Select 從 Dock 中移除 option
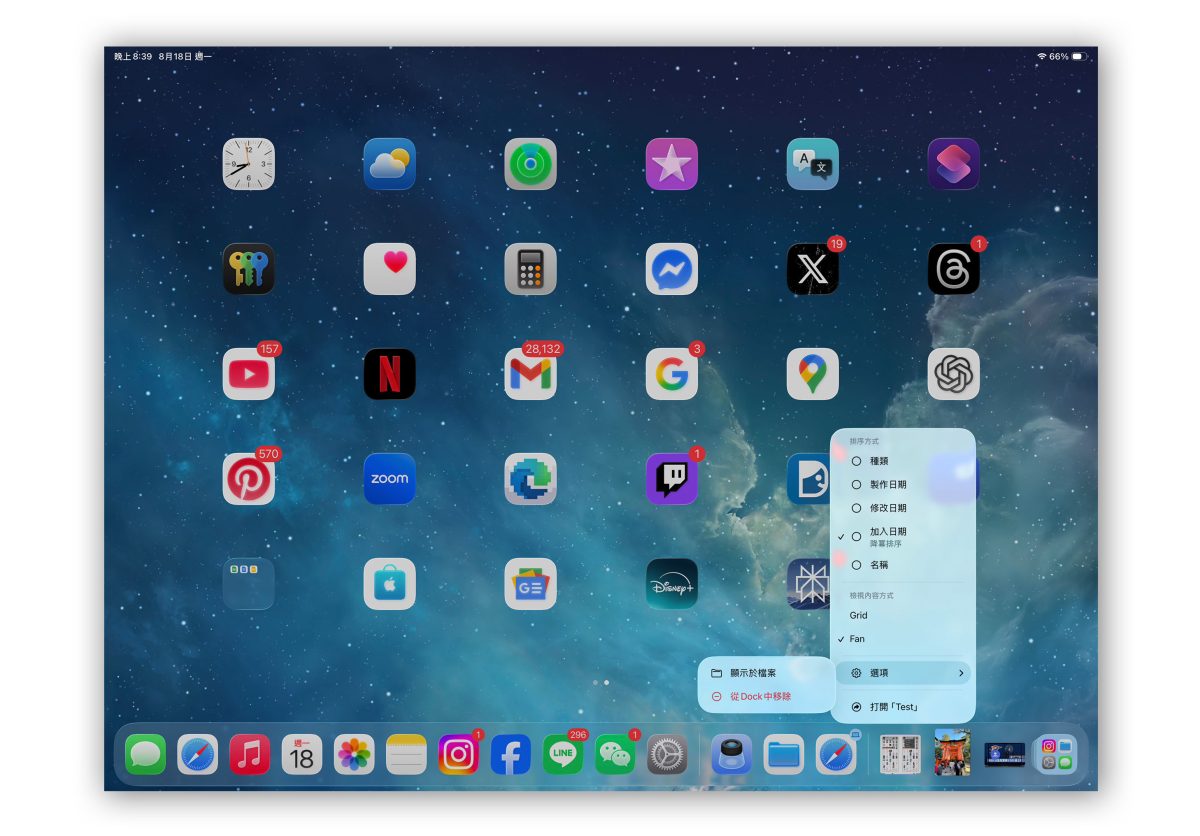This screenshot has height=836, width=1200. click(x=766, y=696)
